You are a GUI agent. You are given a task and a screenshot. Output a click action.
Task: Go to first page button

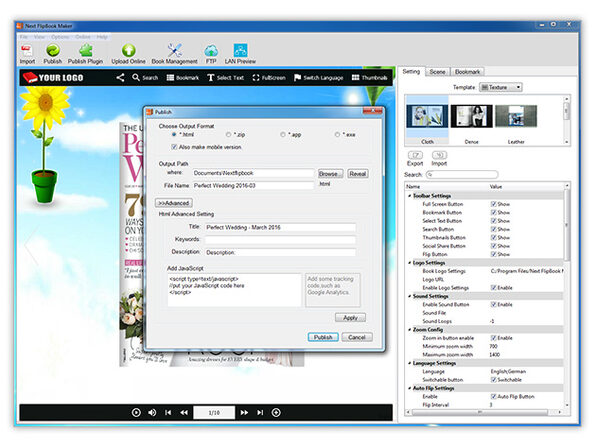click(x=168, y=412)
